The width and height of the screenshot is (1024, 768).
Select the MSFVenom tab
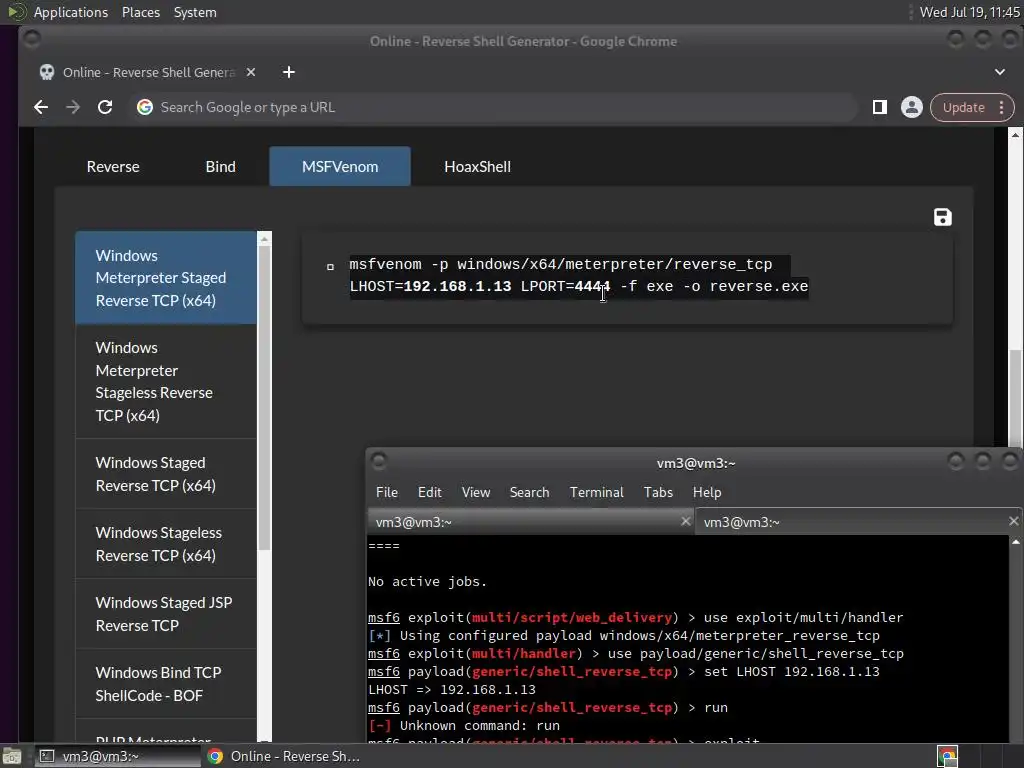point(340,167)
